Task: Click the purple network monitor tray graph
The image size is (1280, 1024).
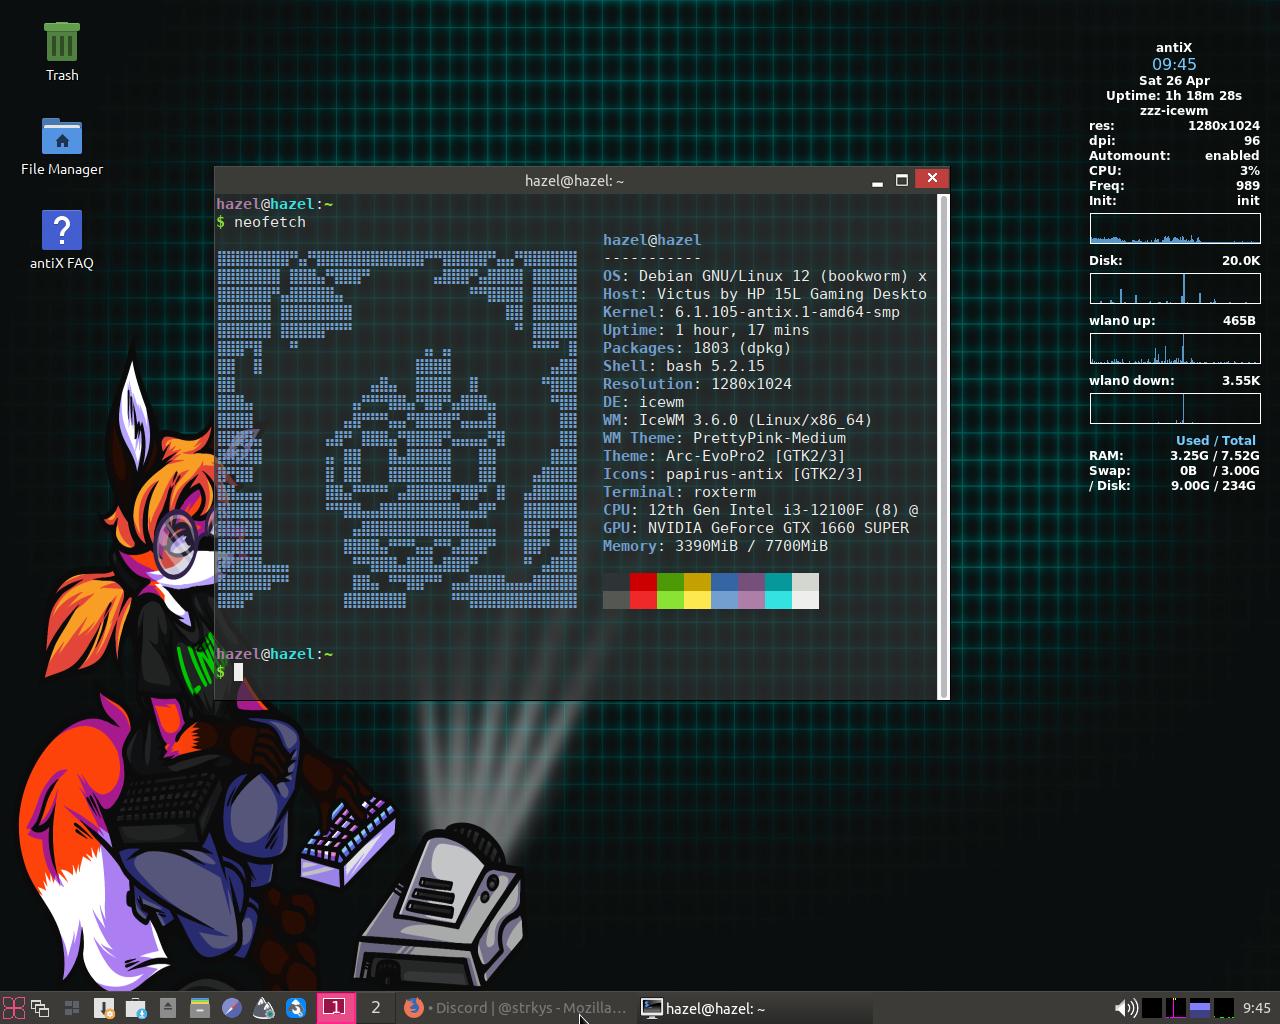Action: click(x=1176, y=1008)
